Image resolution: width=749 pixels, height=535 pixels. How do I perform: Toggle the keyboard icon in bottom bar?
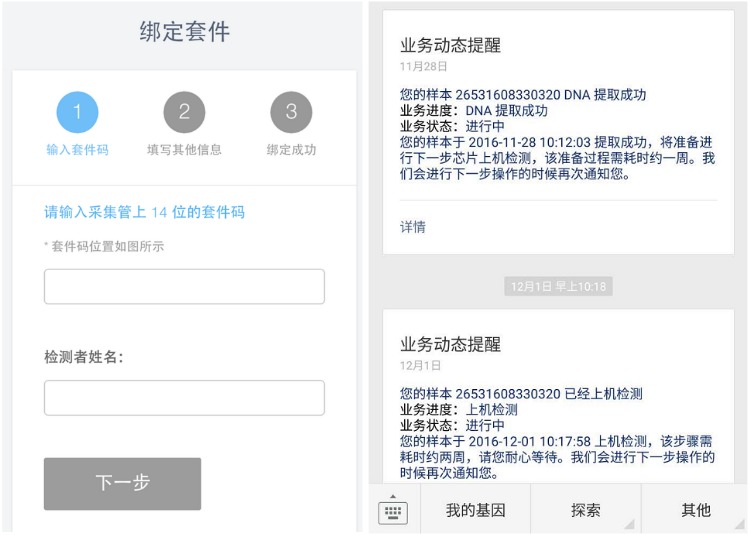393,511
